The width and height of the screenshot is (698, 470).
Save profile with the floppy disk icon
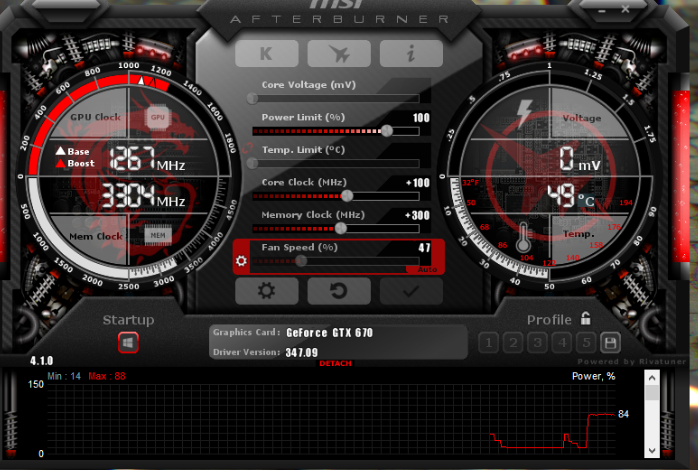click(x=610, y=343)
